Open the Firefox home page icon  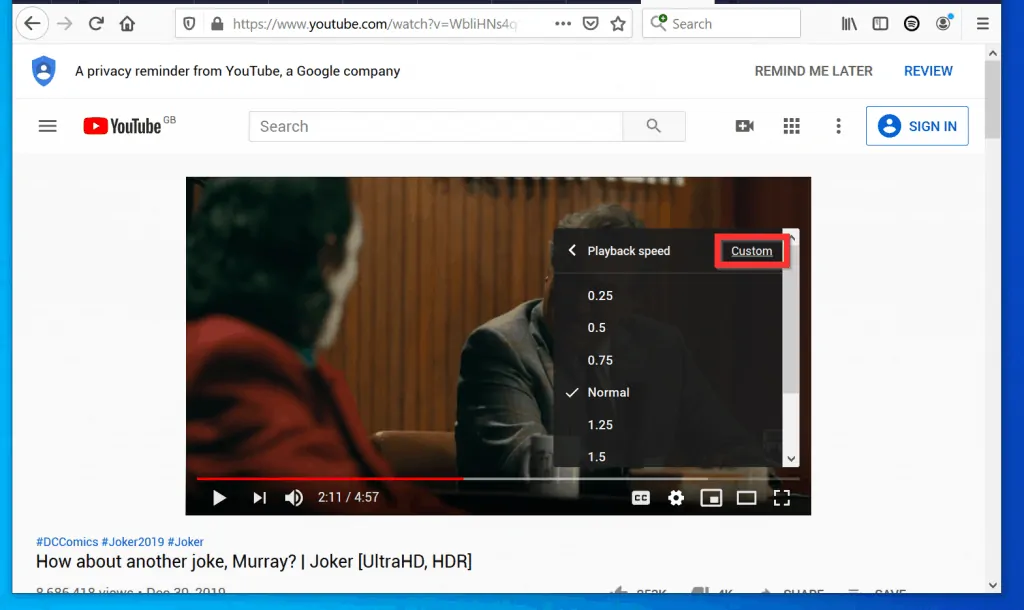tap(127, 24)
